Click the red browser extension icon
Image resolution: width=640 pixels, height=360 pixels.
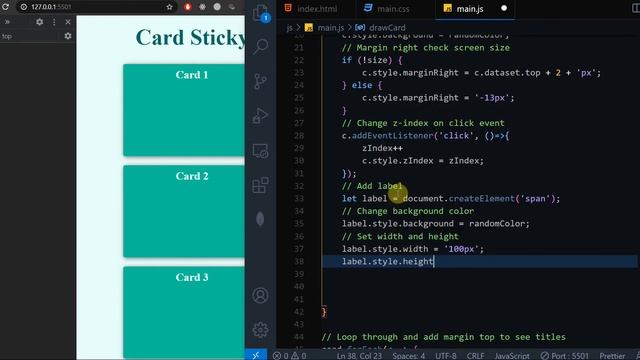(x=188, y=7)
